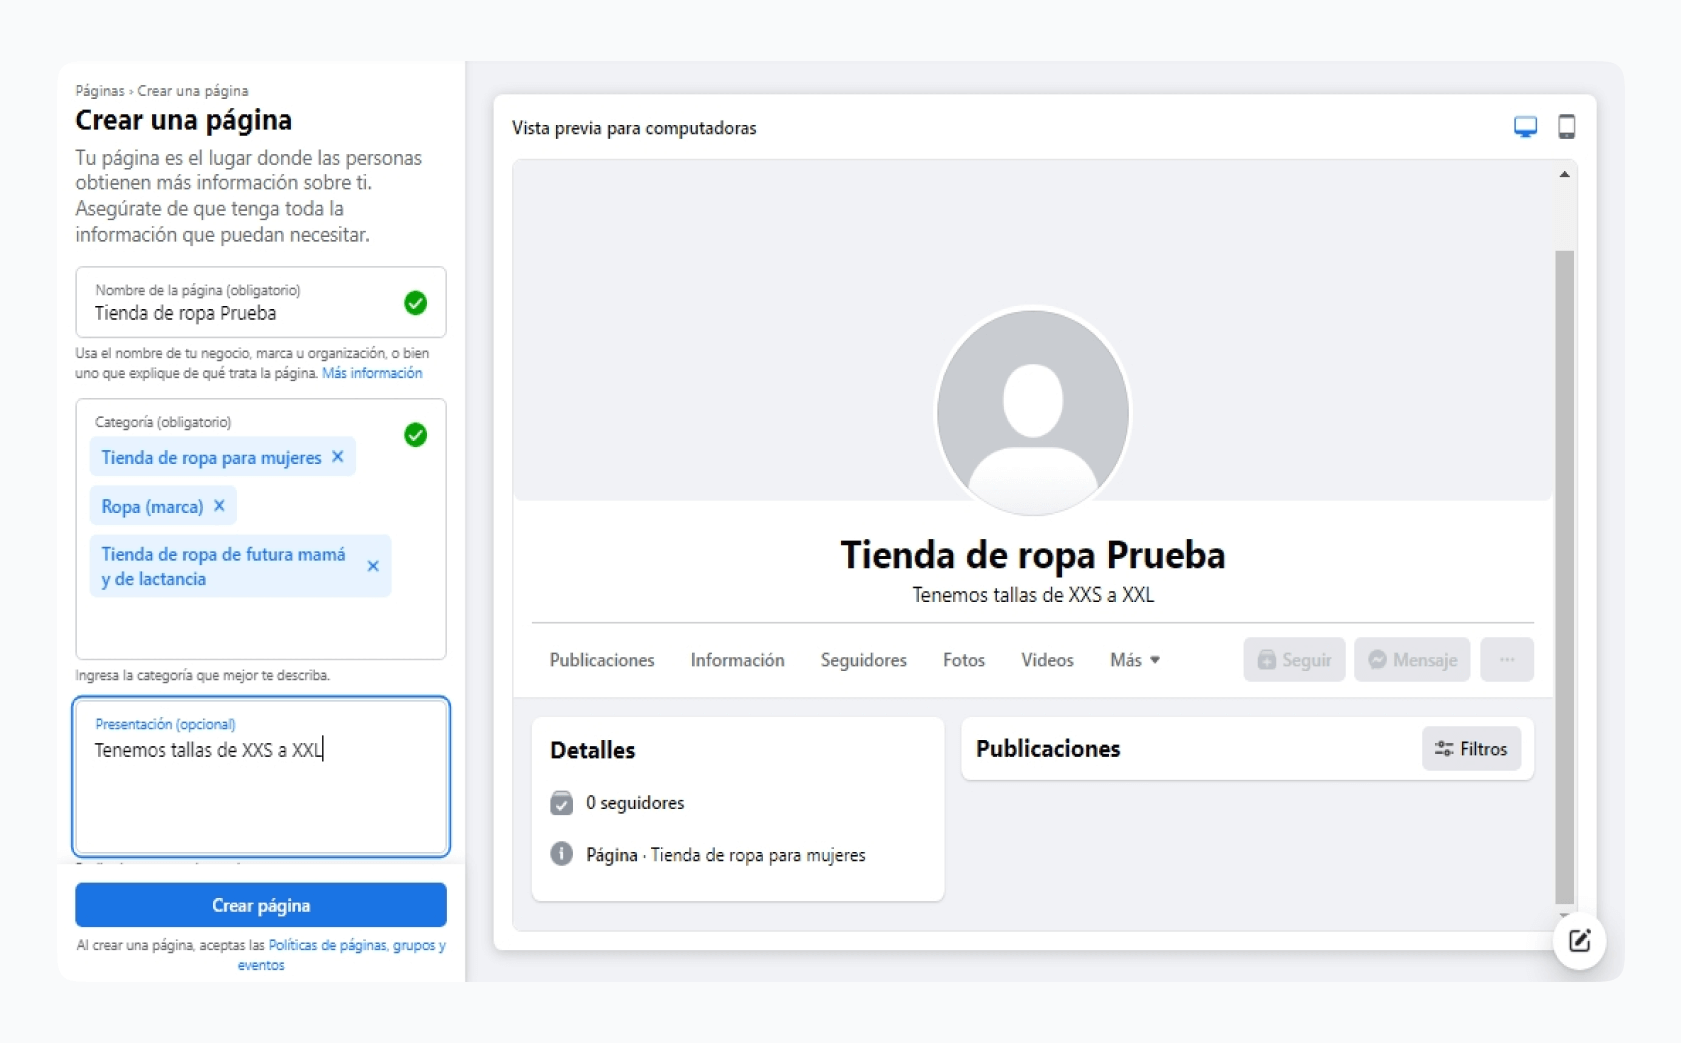Screen dimensions: 1681x1043
Task: Select the Fotos tab in the preview
Action: coord(963,659)
